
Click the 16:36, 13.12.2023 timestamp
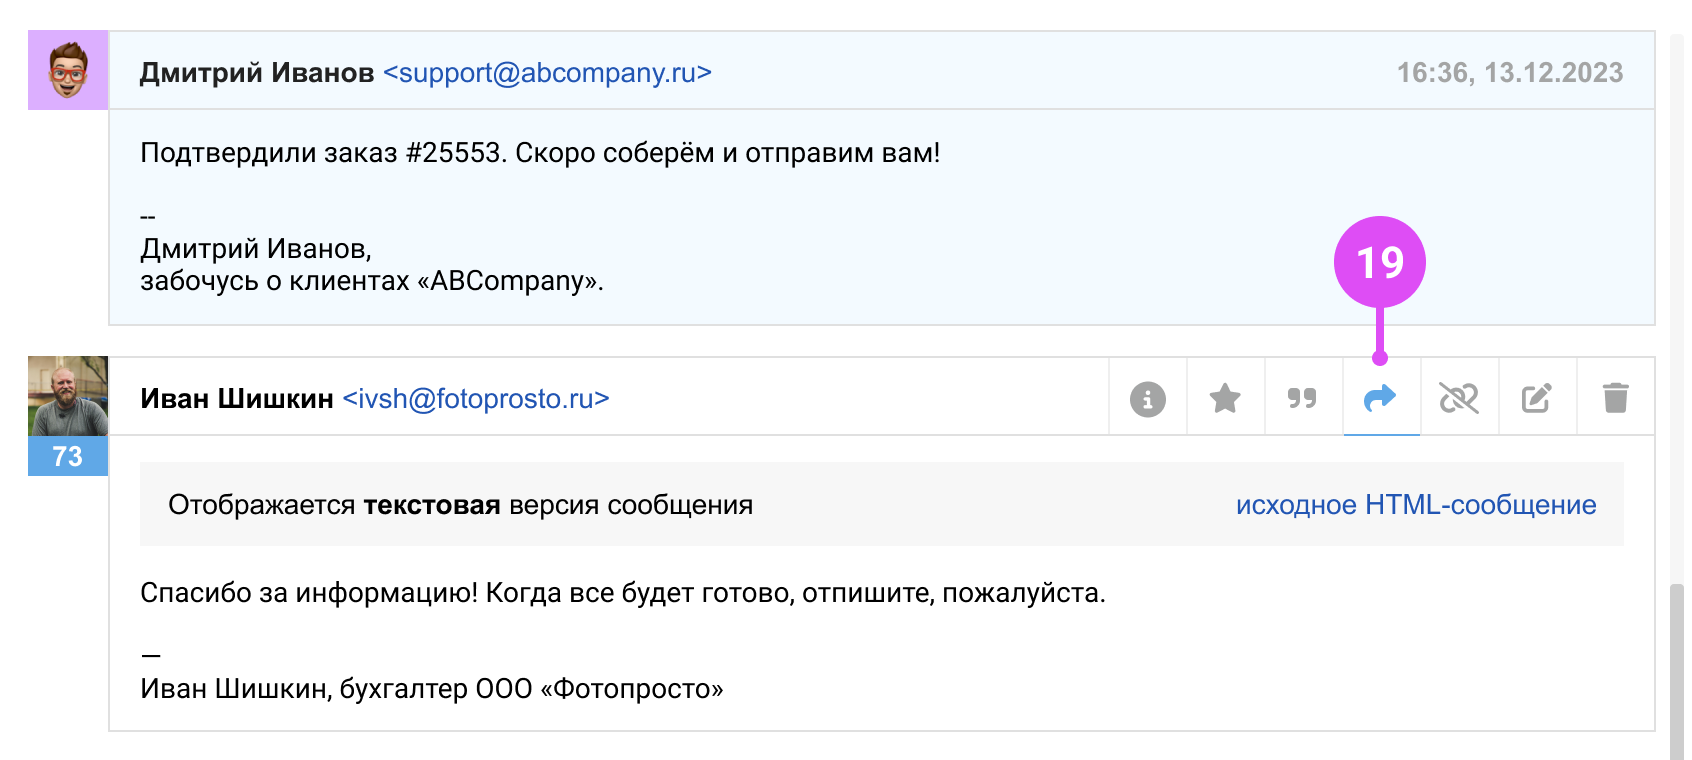tap(1509, 73)
